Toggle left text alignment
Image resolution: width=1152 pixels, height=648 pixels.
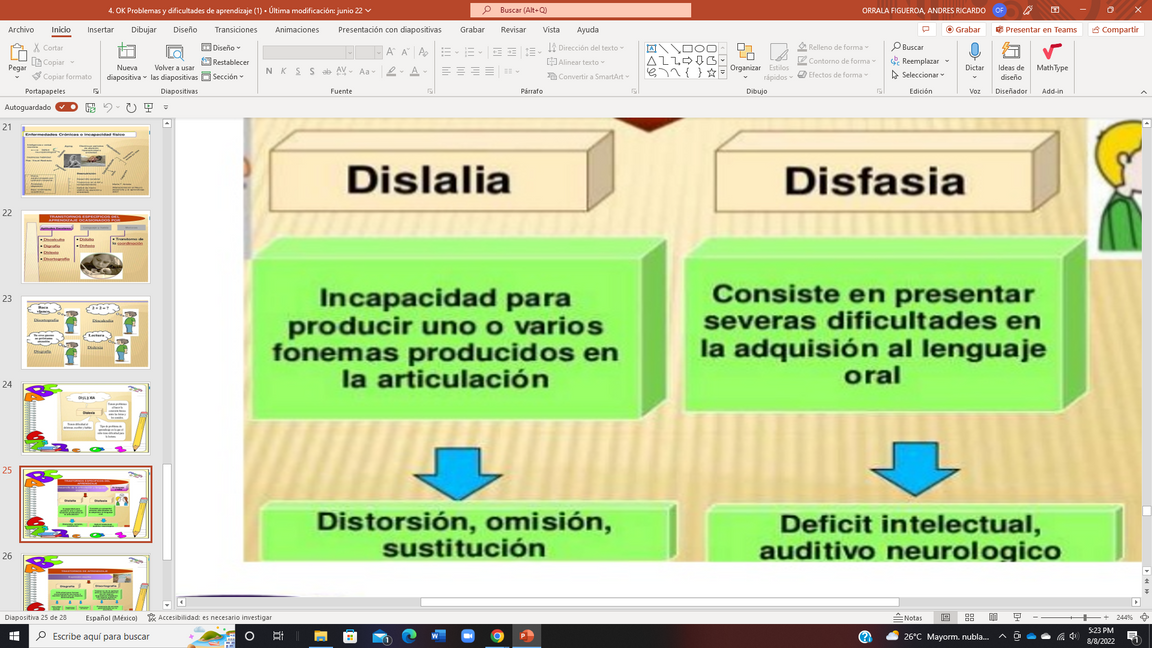click(x=446, y=71)
